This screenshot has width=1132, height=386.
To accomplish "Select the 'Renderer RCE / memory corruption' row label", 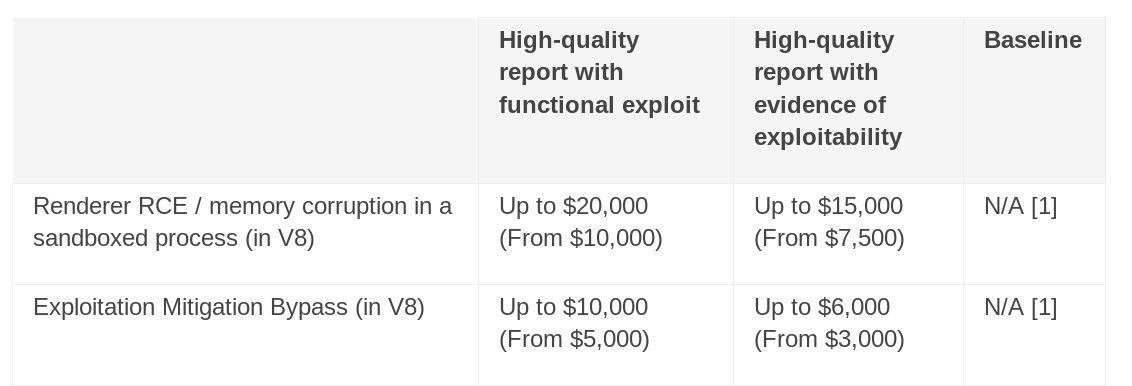I will coord(243,221).
